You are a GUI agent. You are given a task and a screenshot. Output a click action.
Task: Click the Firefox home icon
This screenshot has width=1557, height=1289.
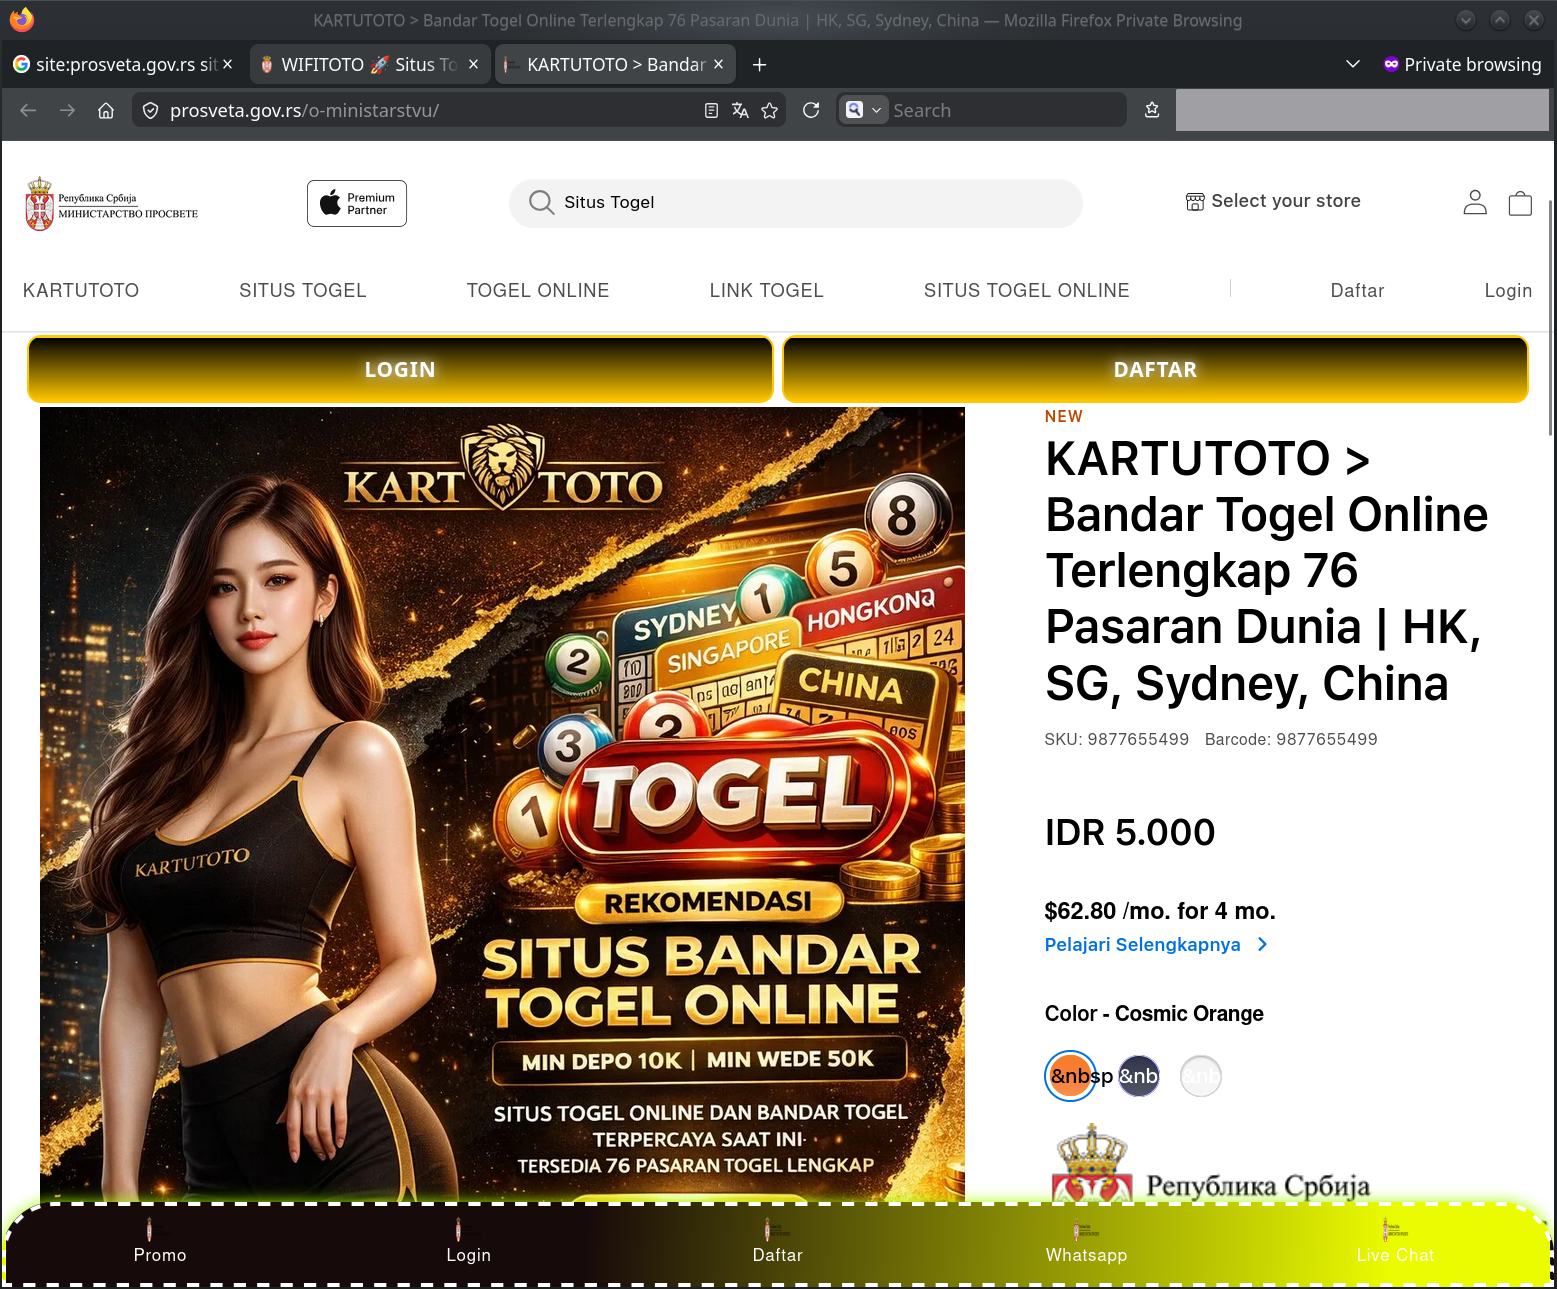pyautogui.click(x=106, y=110)
